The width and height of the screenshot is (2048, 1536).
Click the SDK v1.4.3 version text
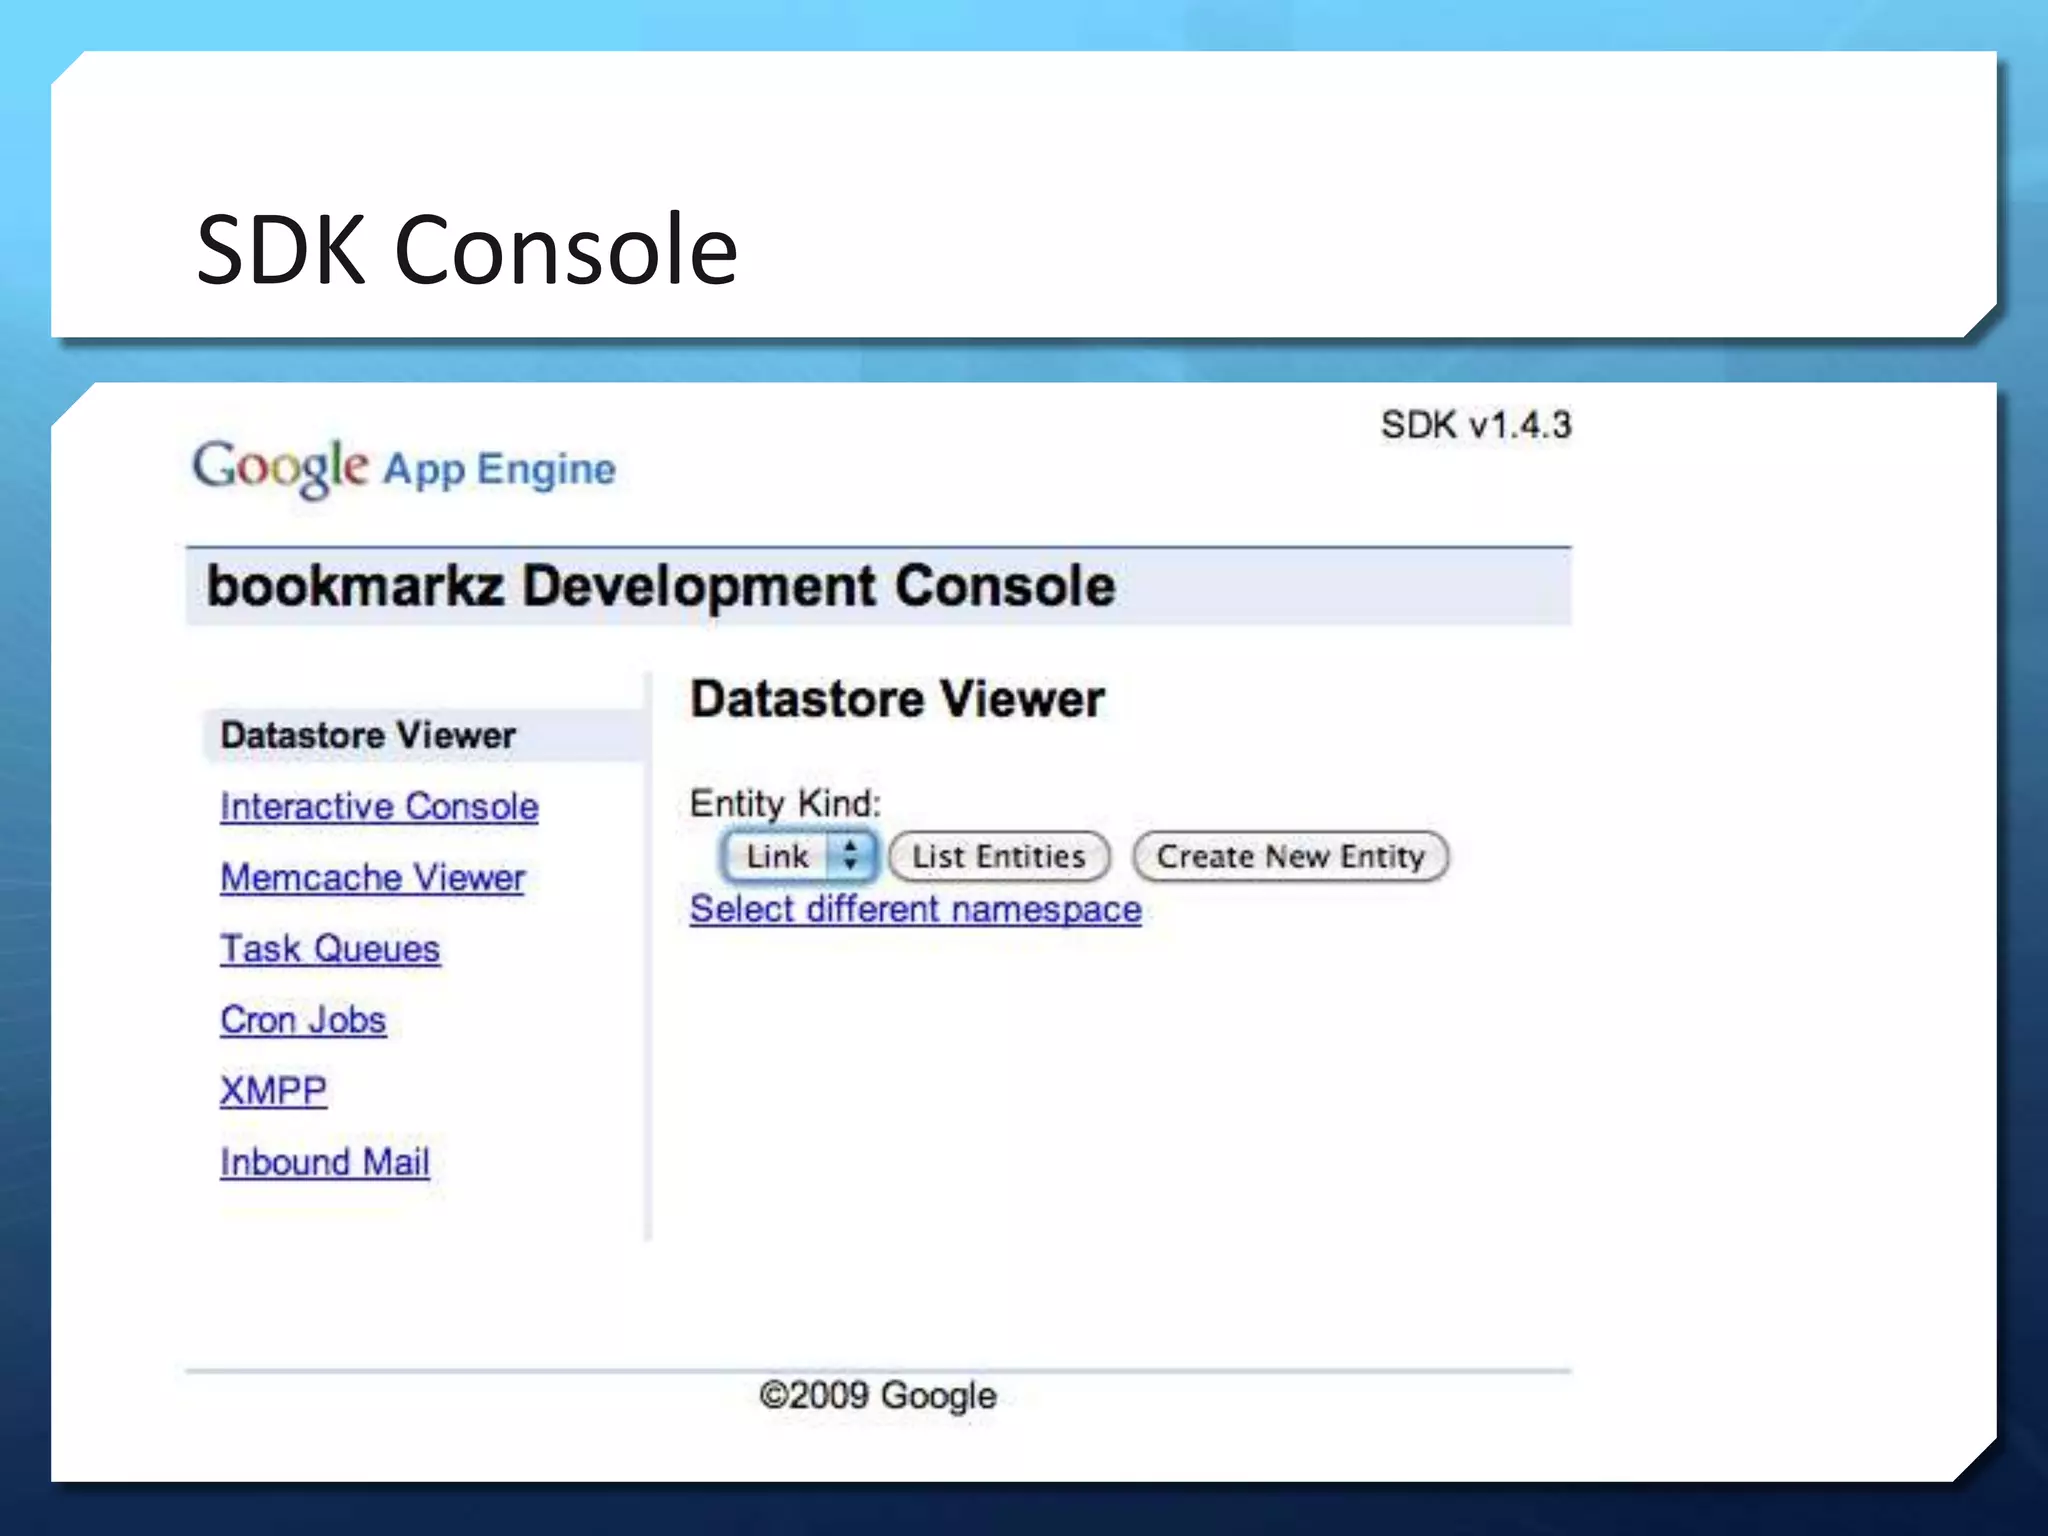click(x=1476, y=425)
